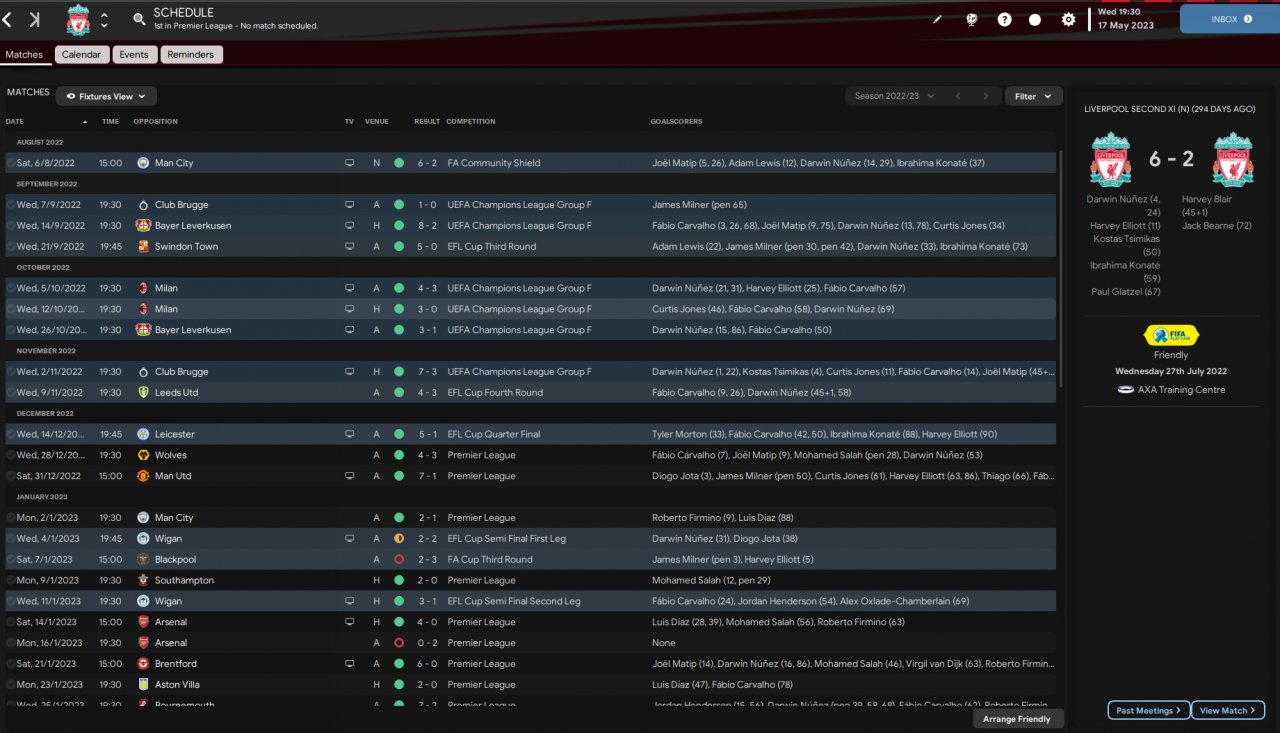Click the Past Meetings button
This screenshot has width=1280, height=733.
(1148, 711)
